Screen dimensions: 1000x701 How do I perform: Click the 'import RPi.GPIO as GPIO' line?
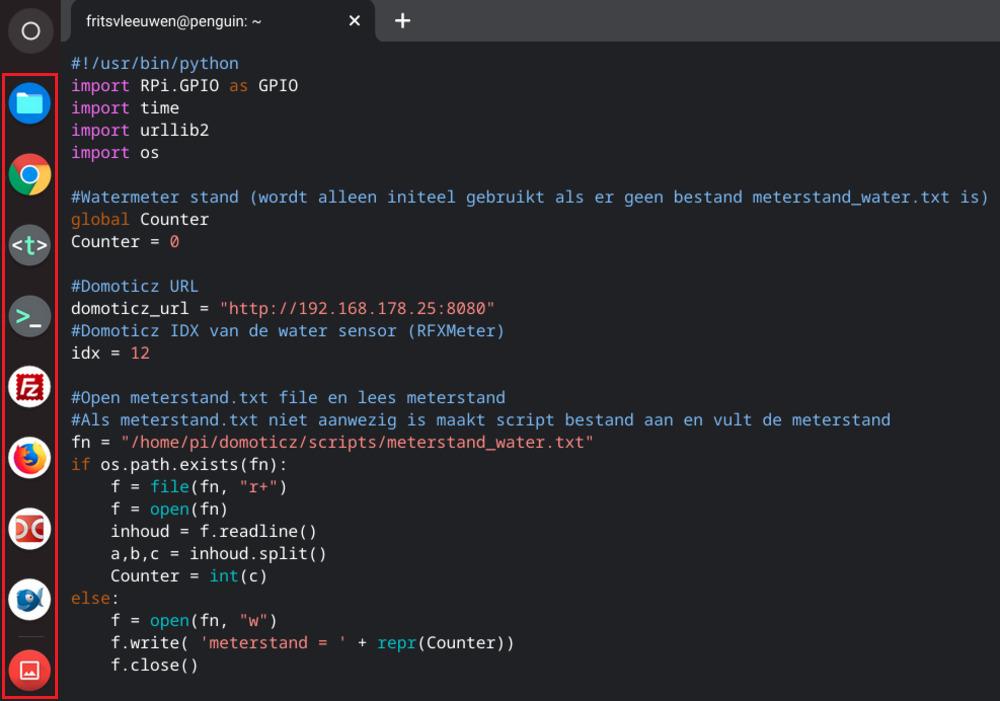tap(184, 85)
